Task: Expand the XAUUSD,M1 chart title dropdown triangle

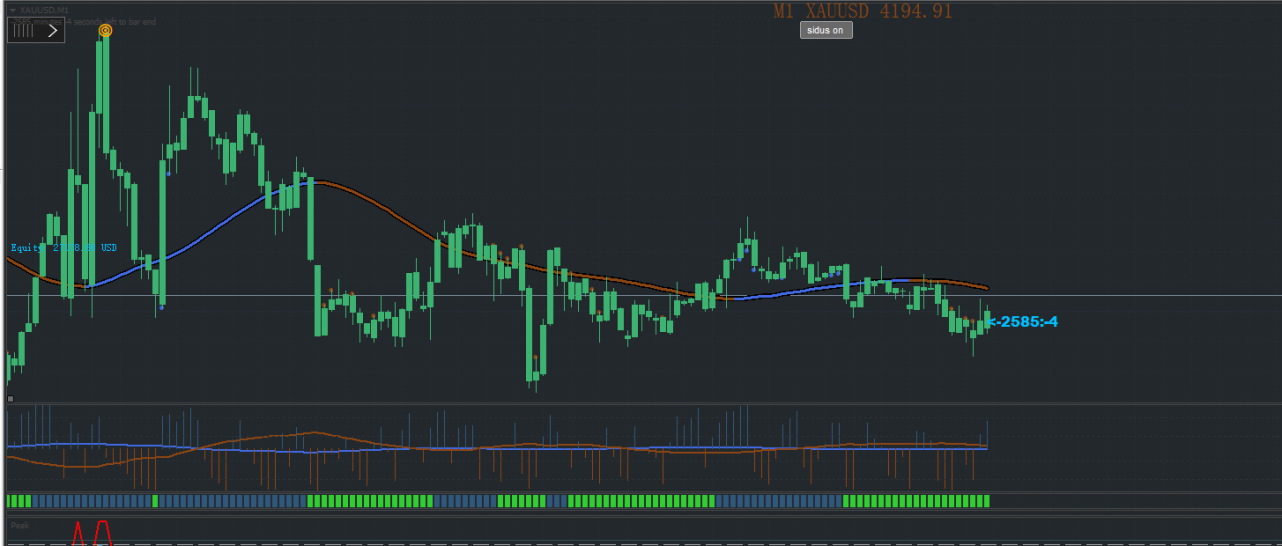Action: 13,10
